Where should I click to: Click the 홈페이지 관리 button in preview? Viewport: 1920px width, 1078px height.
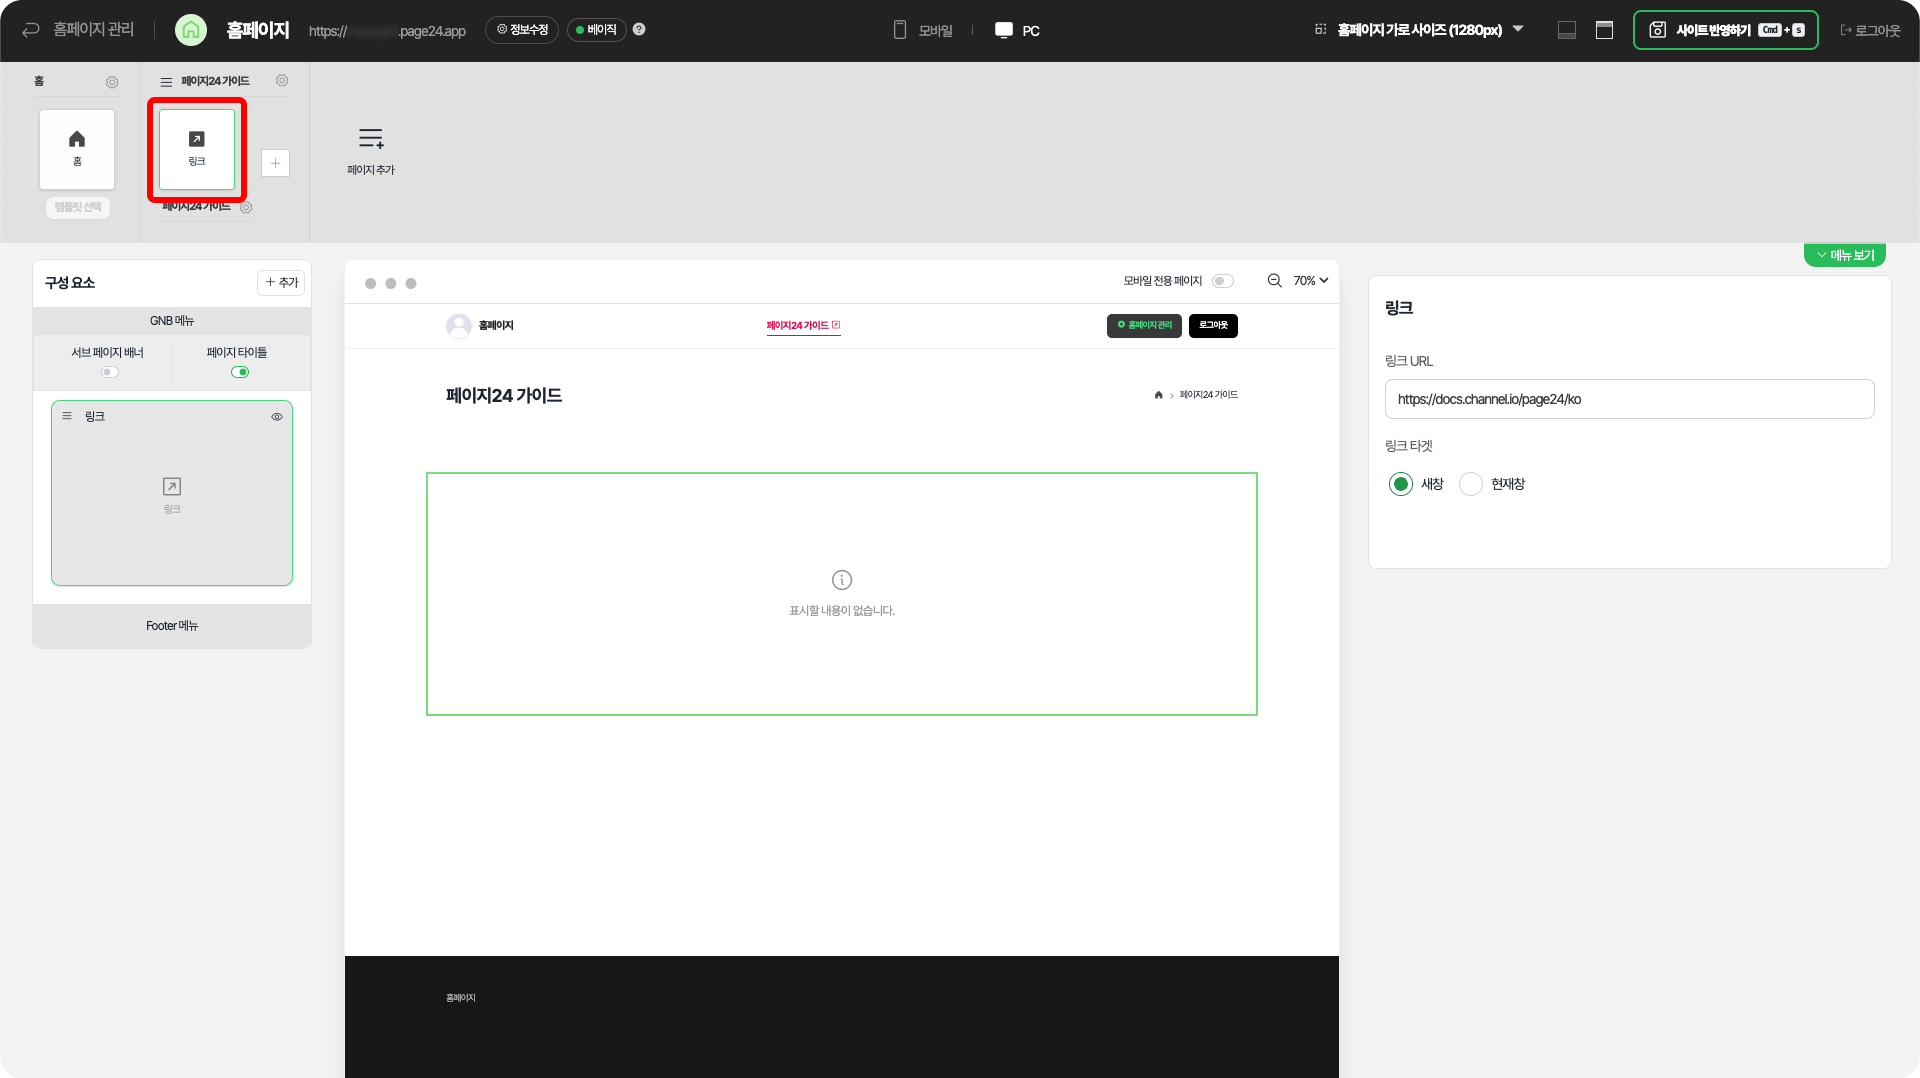pos(1144,326)
